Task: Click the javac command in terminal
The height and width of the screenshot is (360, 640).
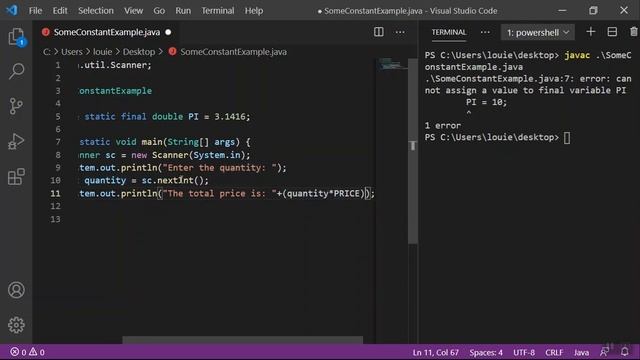Action: coord(577,55)
